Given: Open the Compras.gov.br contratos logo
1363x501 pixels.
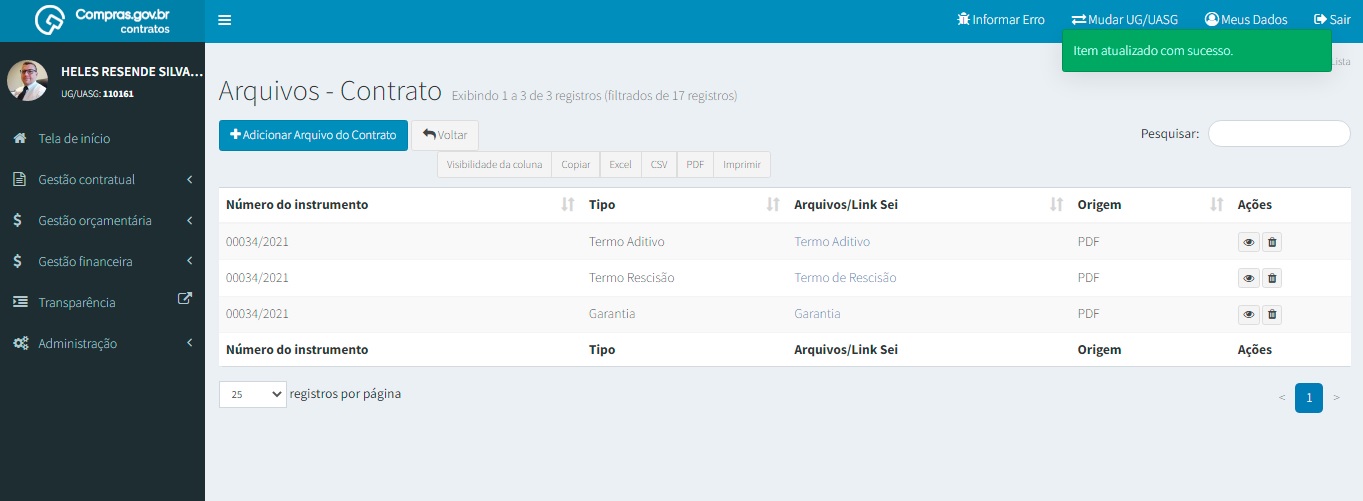Looking at the screenshot, I should (102, 21).
